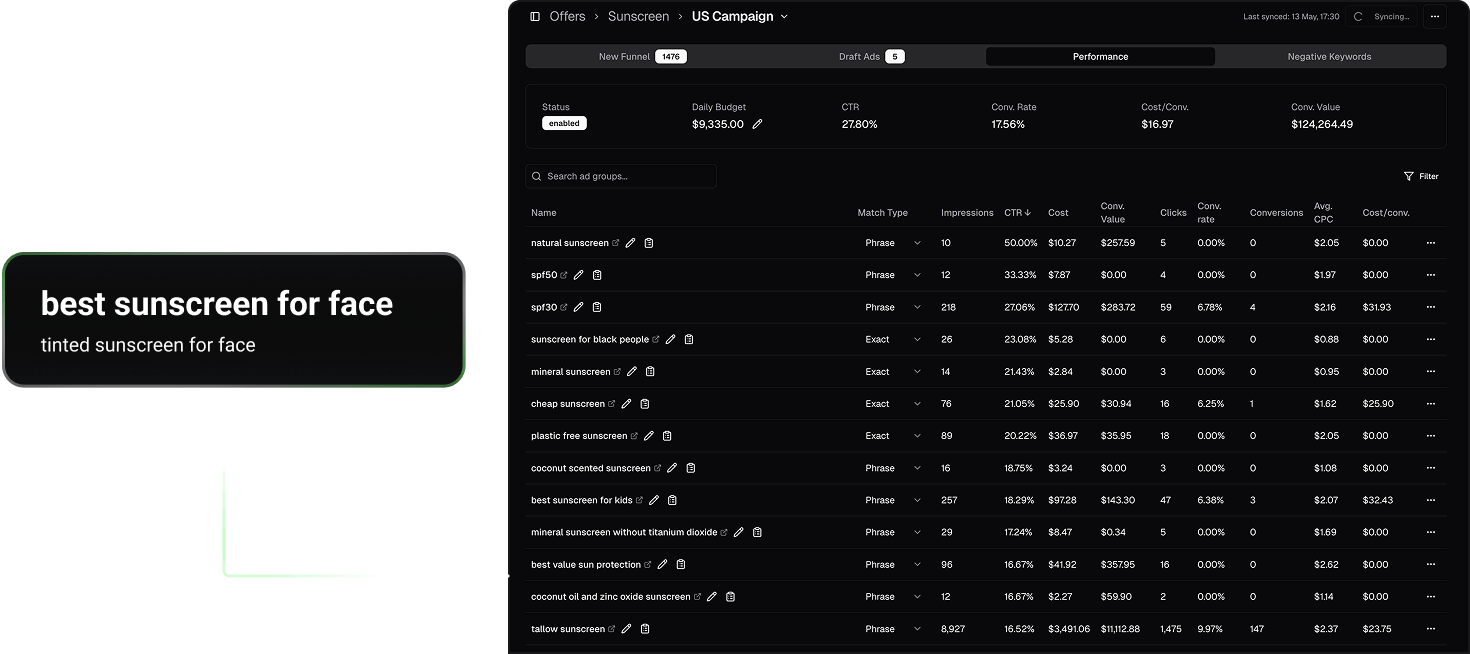This screenshot has width=1470, height=654.
Task: Click the Filter button
Action: pos(1421,176)
